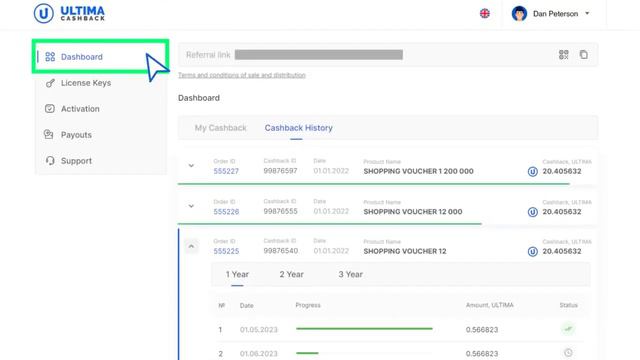The width and height of the screenshot is (640, 360).
Task: Click the progress bar under order 555227
Action: click(x=373, y=184)
